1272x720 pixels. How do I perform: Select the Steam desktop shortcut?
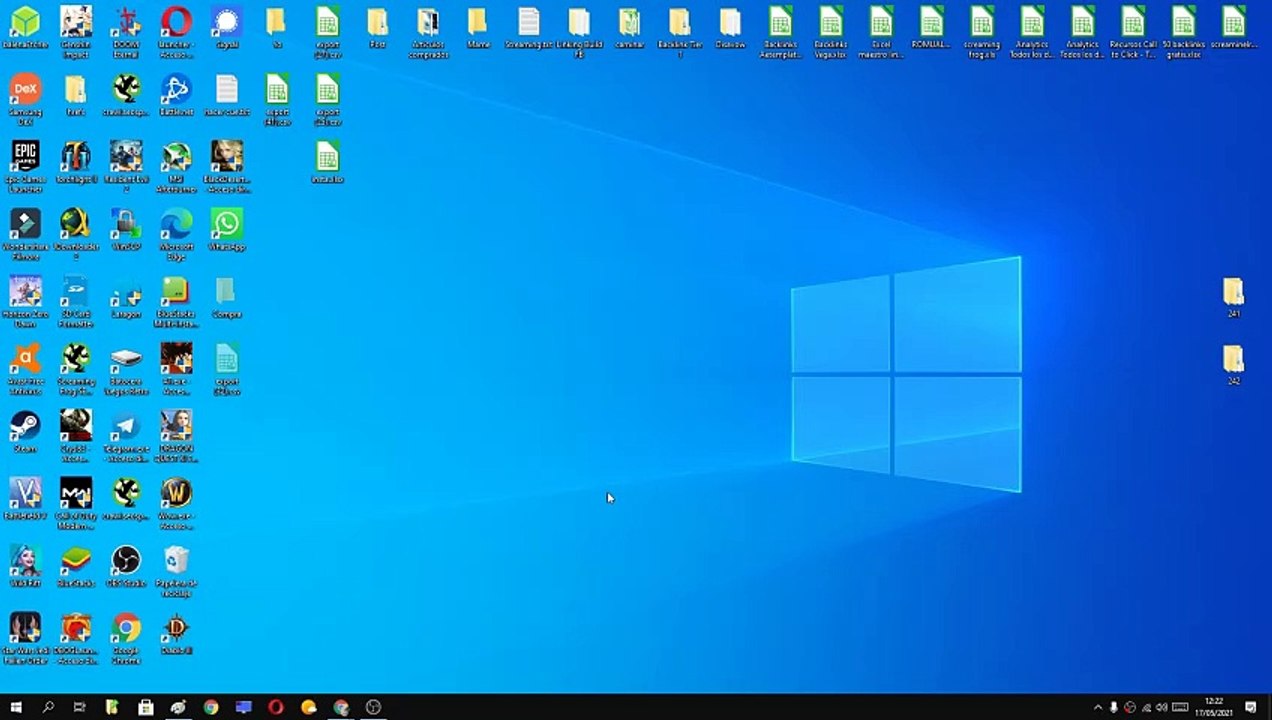[25, 431]
